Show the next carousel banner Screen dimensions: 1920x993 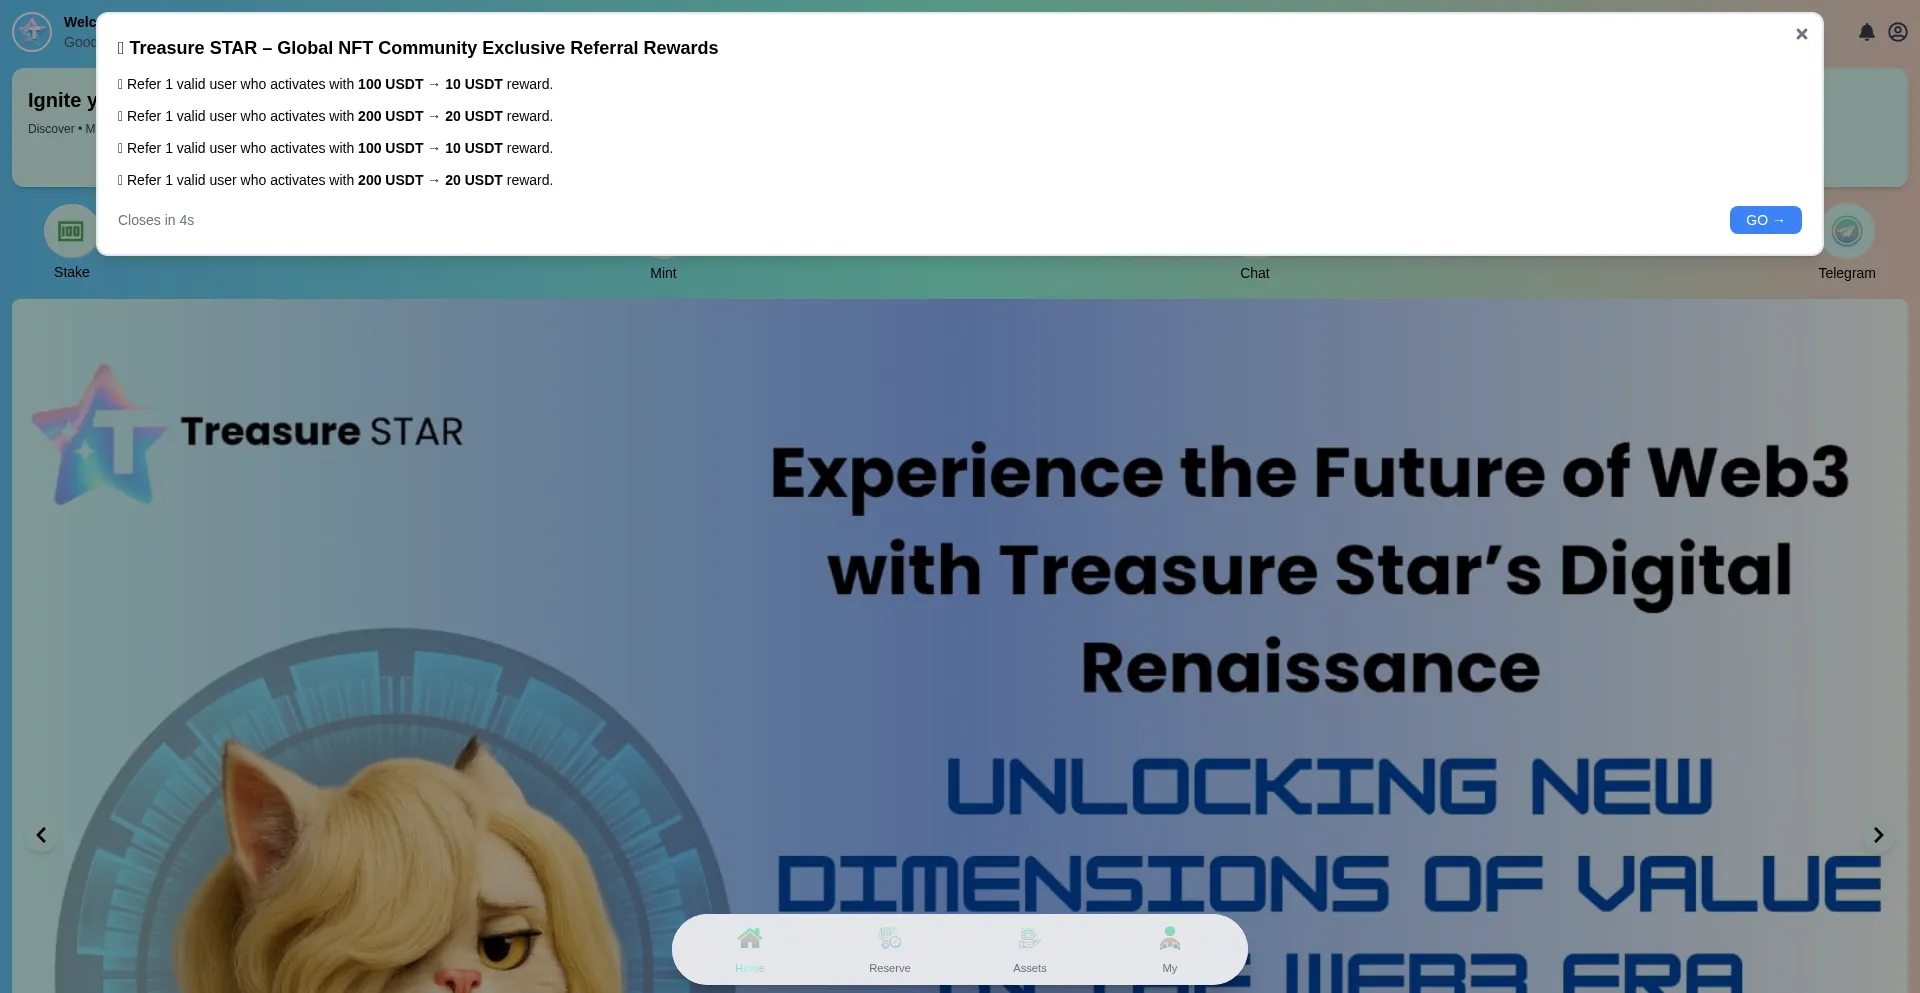tap(1878, 835)
